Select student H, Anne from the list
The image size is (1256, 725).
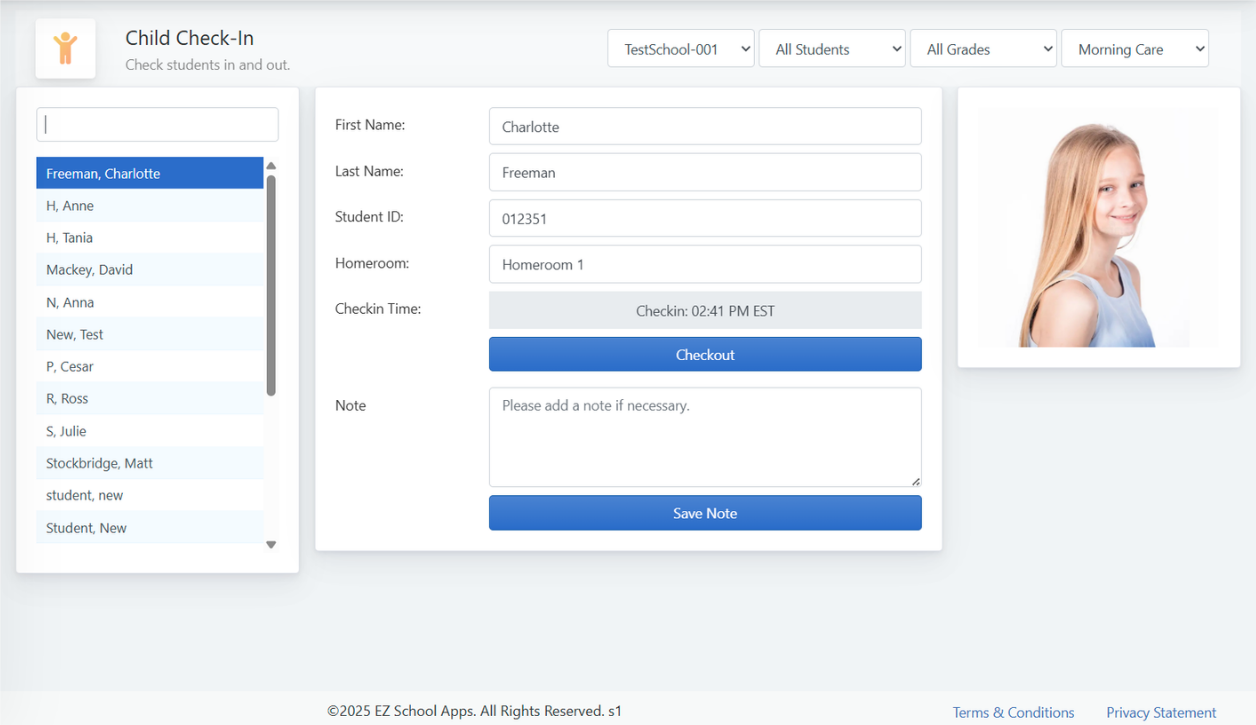(150, 205)
